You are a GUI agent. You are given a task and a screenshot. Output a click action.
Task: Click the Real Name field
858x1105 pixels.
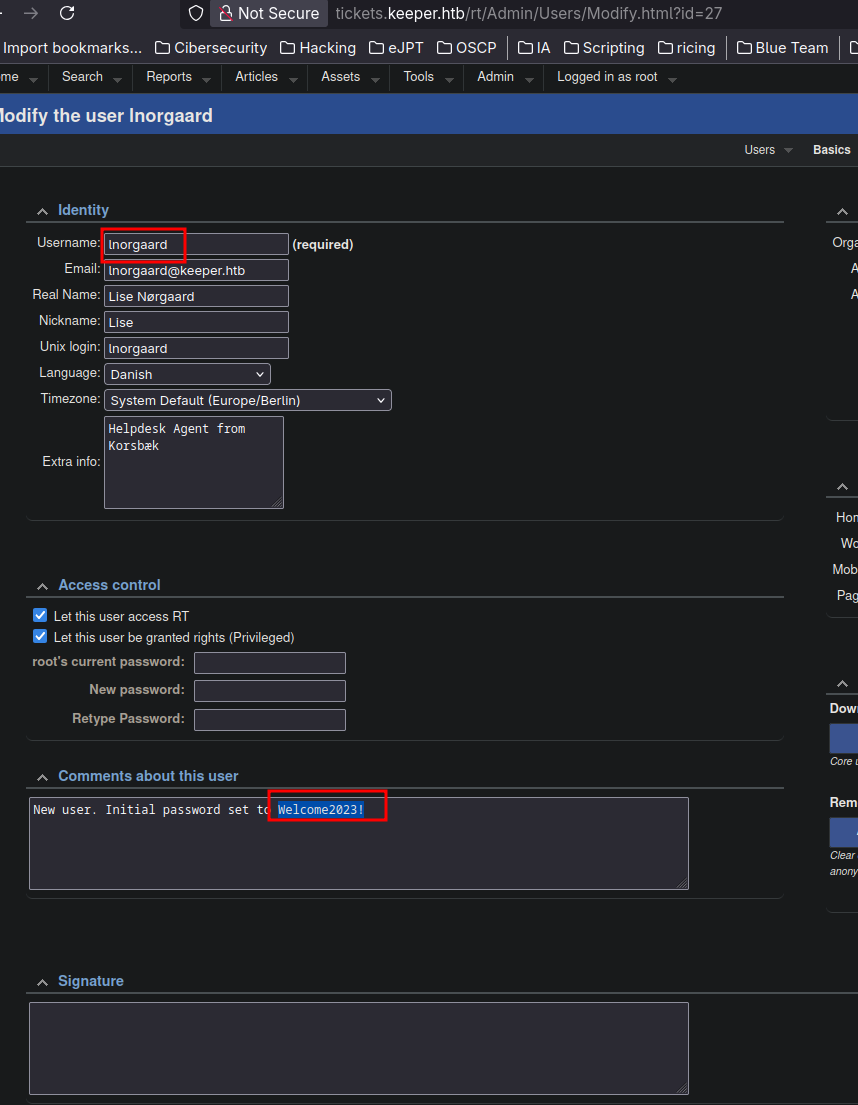pos(196,296)
